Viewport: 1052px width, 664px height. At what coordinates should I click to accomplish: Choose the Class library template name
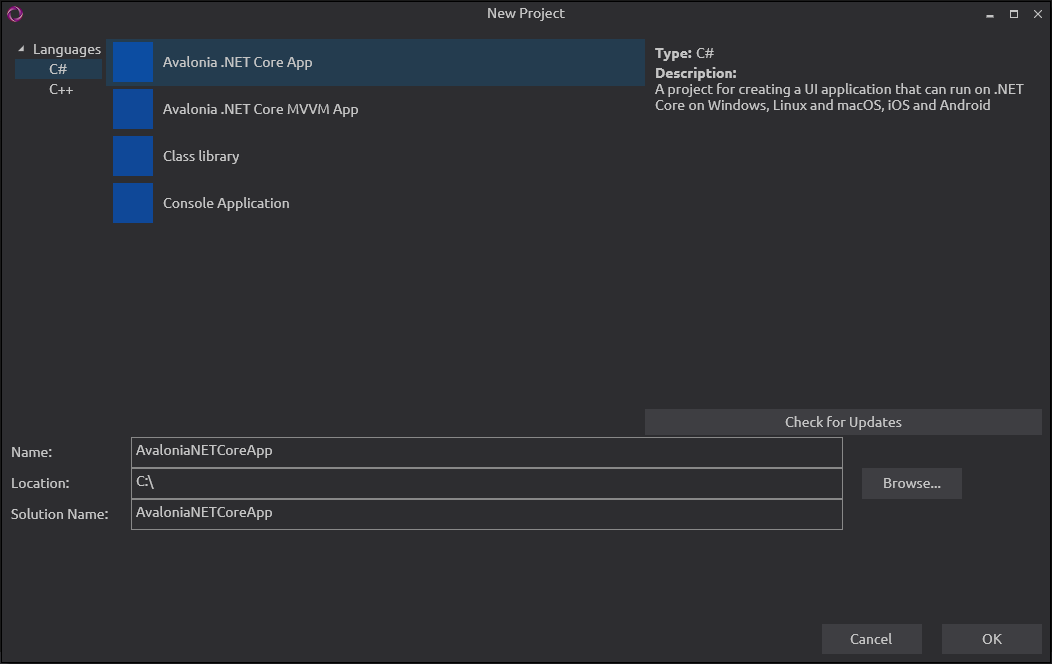(201, 156)
